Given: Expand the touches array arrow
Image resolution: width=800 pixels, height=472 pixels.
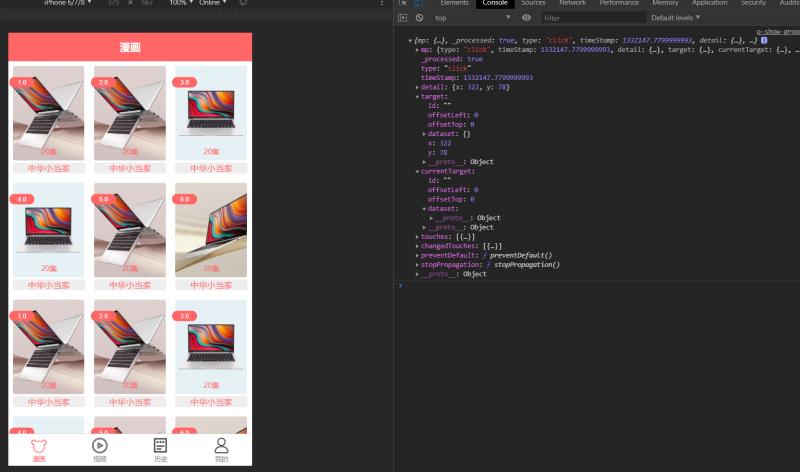Looking at the screenshot, I should [x=417, y=237].
